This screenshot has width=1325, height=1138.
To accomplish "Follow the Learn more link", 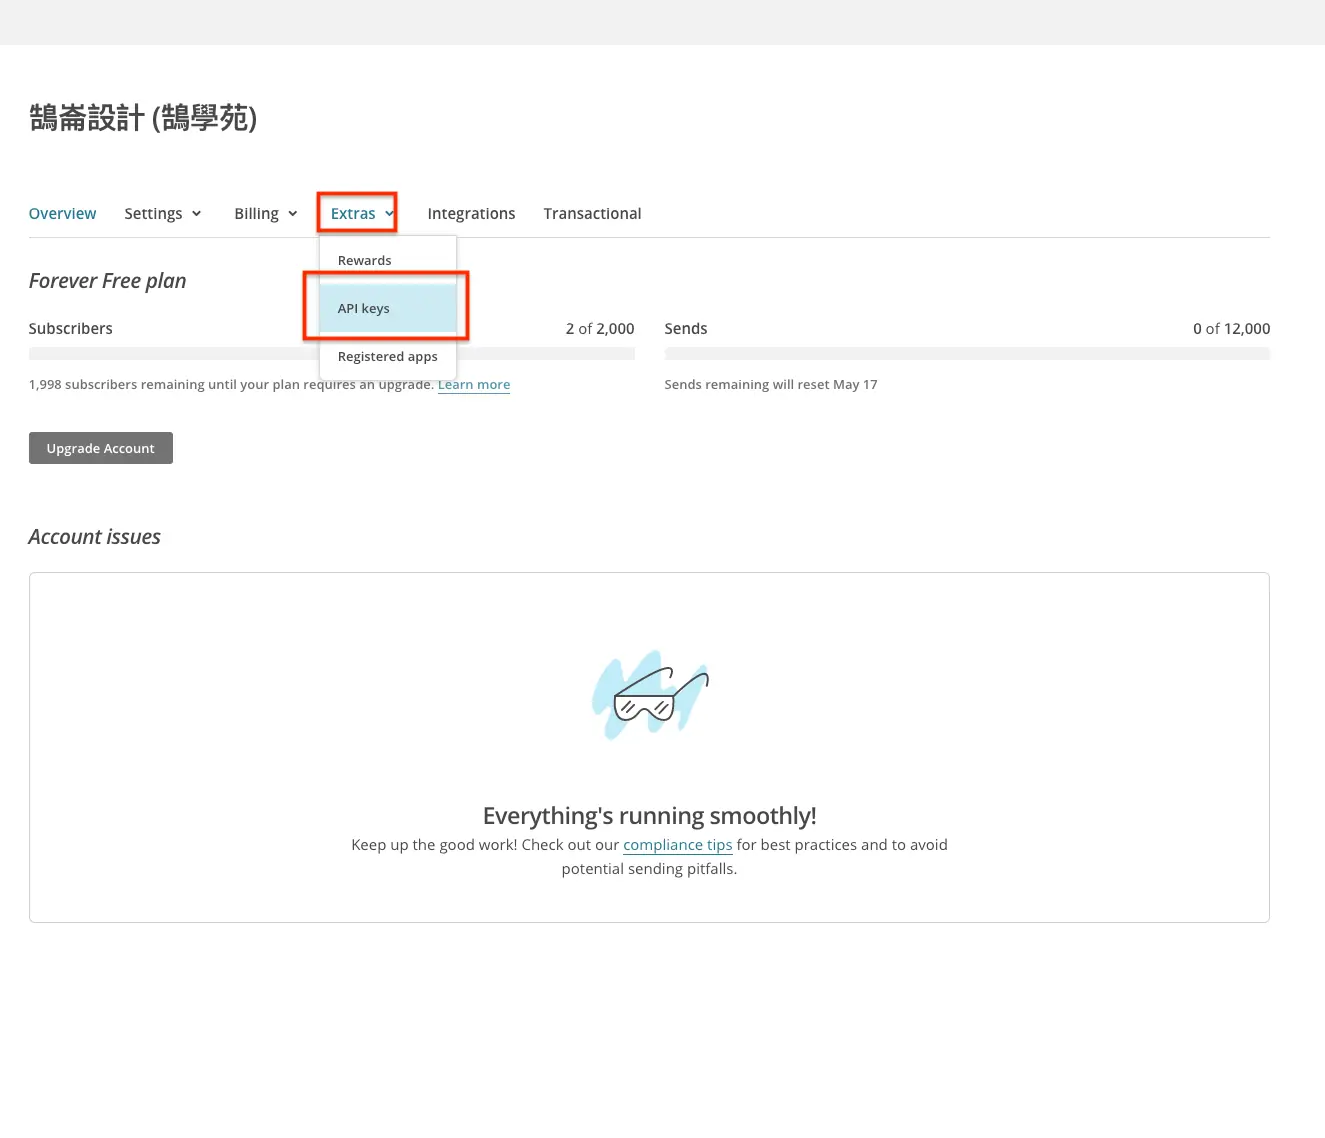I will (x=474, y=384).
